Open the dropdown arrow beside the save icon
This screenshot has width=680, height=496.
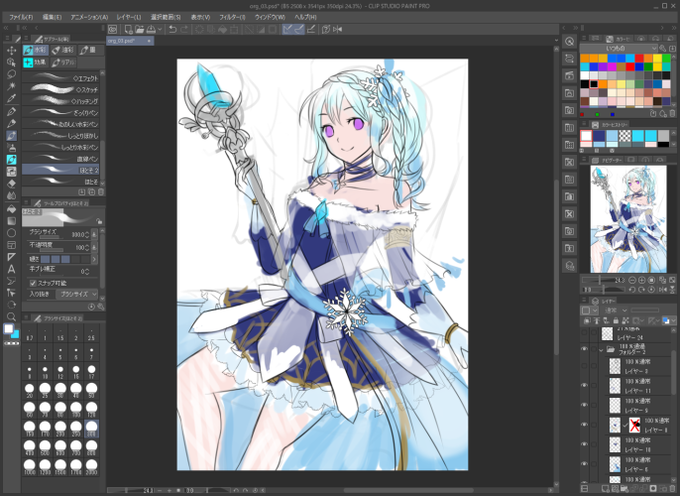point(160,29)
